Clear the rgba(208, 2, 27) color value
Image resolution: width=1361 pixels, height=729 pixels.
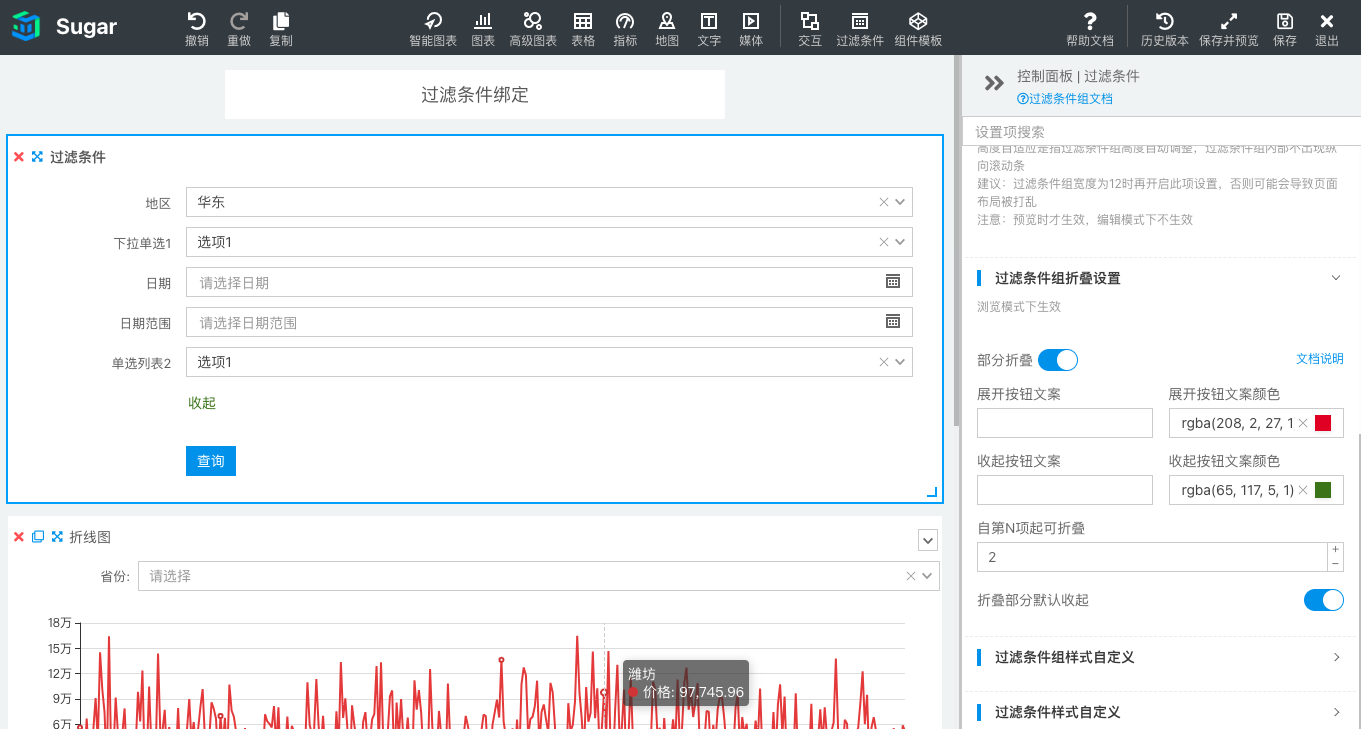pyautogui.click(x=1303, y=423)
